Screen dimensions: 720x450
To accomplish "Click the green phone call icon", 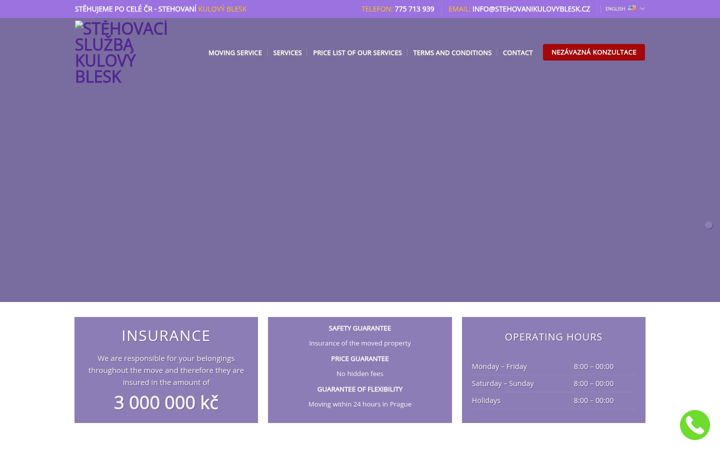I will pyautogui.click(x=695, y=425).
